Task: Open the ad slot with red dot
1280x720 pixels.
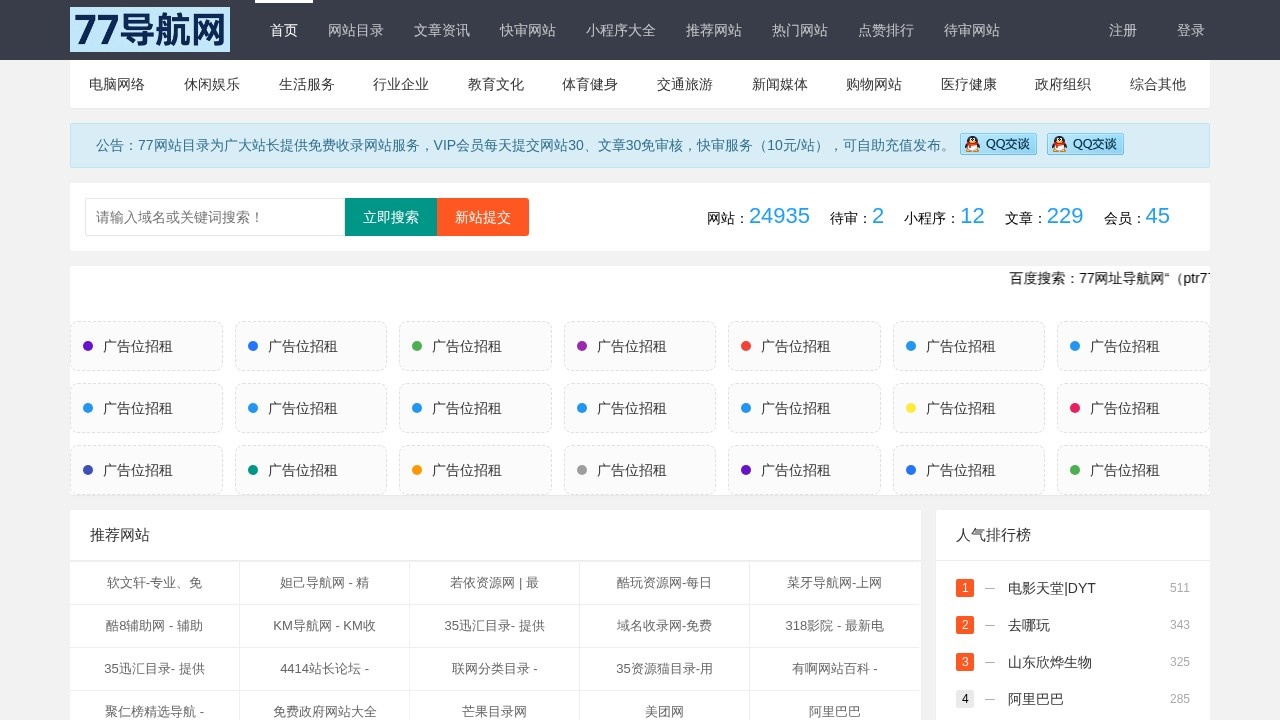Action: coord(804,346)
